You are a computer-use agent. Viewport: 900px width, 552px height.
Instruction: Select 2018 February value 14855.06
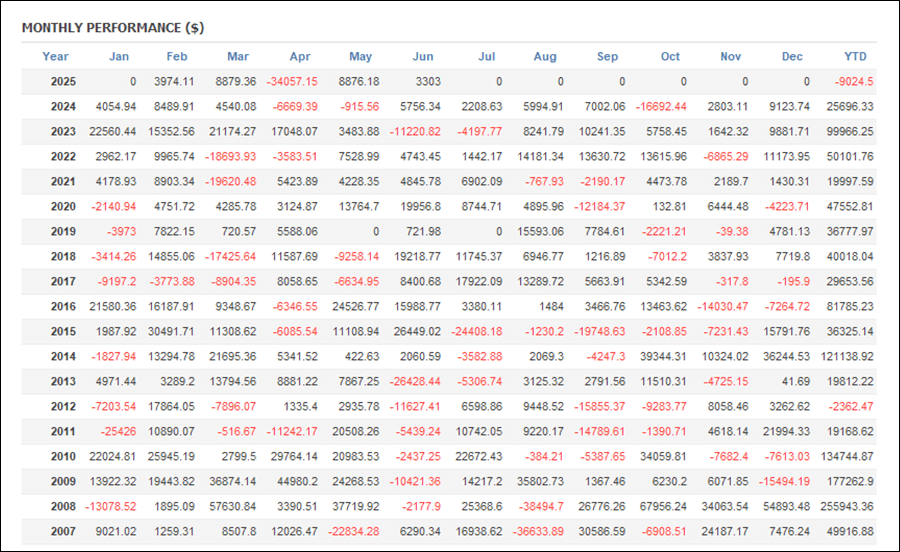pyautogui.click(x=171, y=256)
